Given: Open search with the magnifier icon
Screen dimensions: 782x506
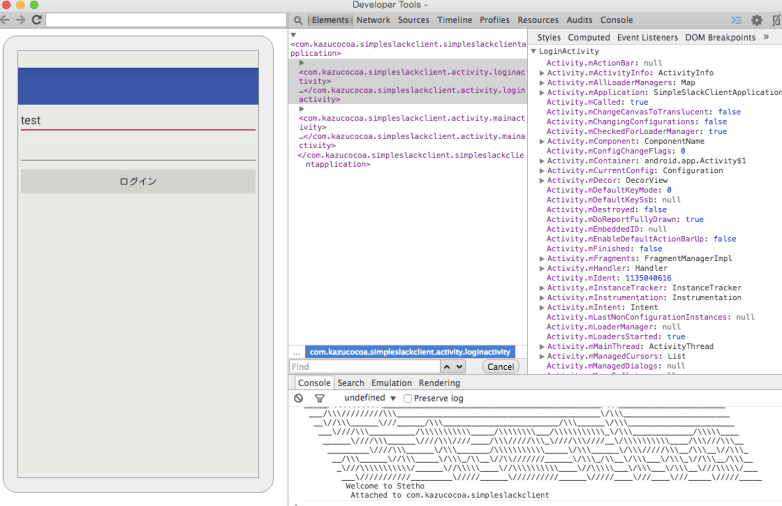Looking at the screenshot, I should (298, 20).
